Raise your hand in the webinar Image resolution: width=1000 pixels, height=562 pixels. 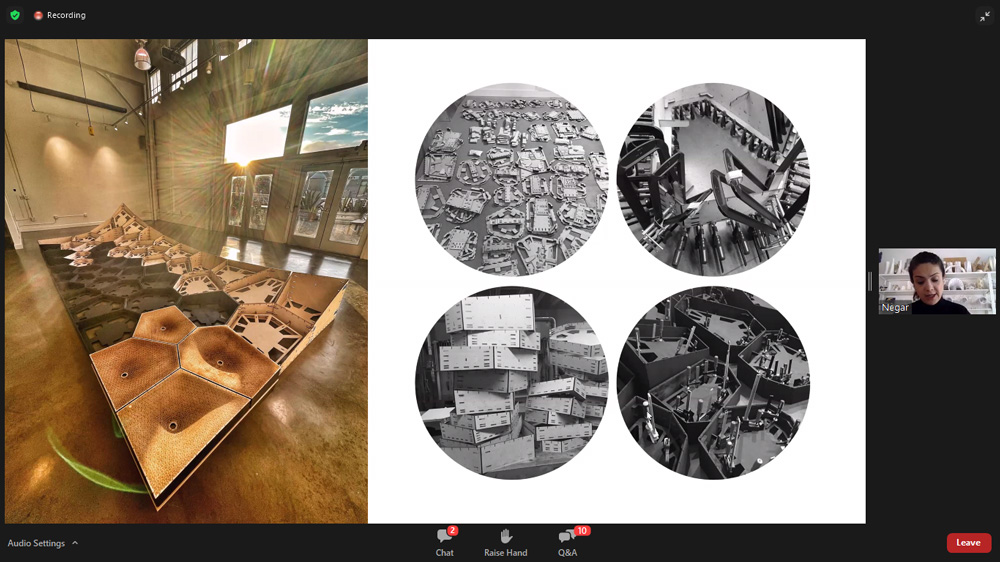505,542
